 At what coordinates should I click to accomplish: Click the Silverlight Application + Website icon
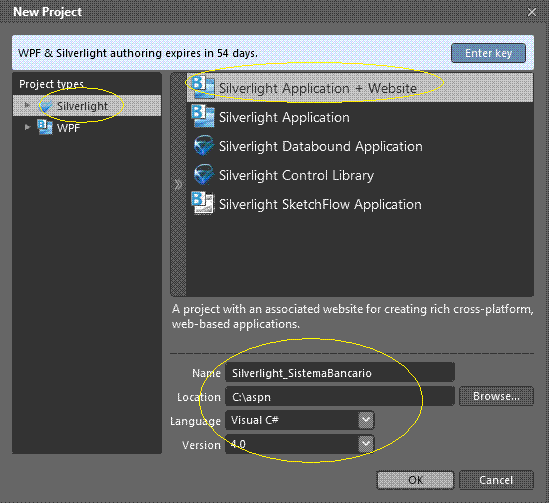click(x=203, y=88)
